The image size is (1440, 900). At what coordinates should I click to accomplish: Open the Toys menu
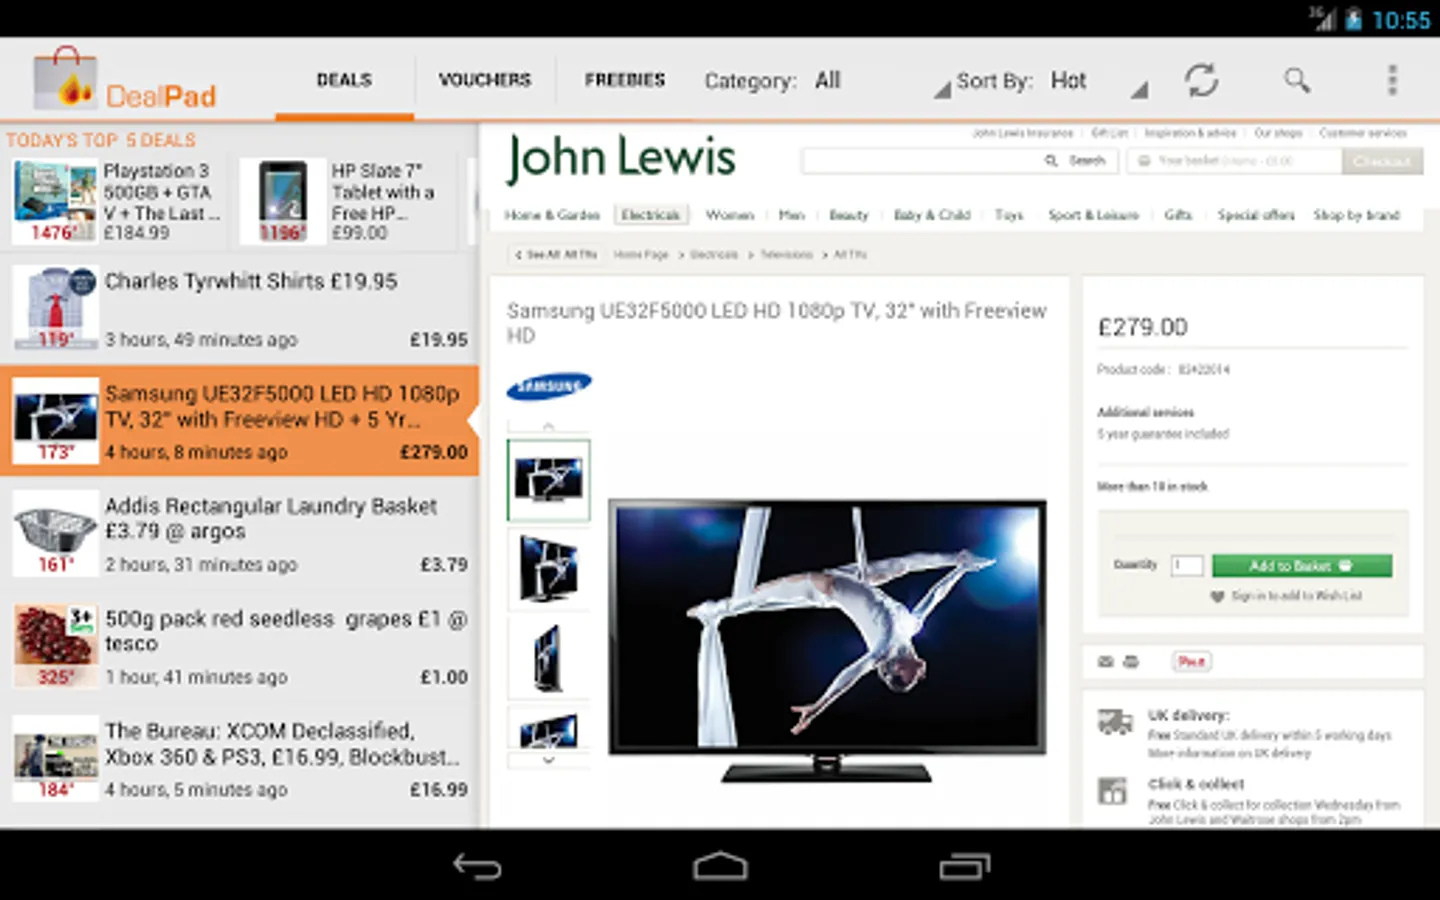1009,215
